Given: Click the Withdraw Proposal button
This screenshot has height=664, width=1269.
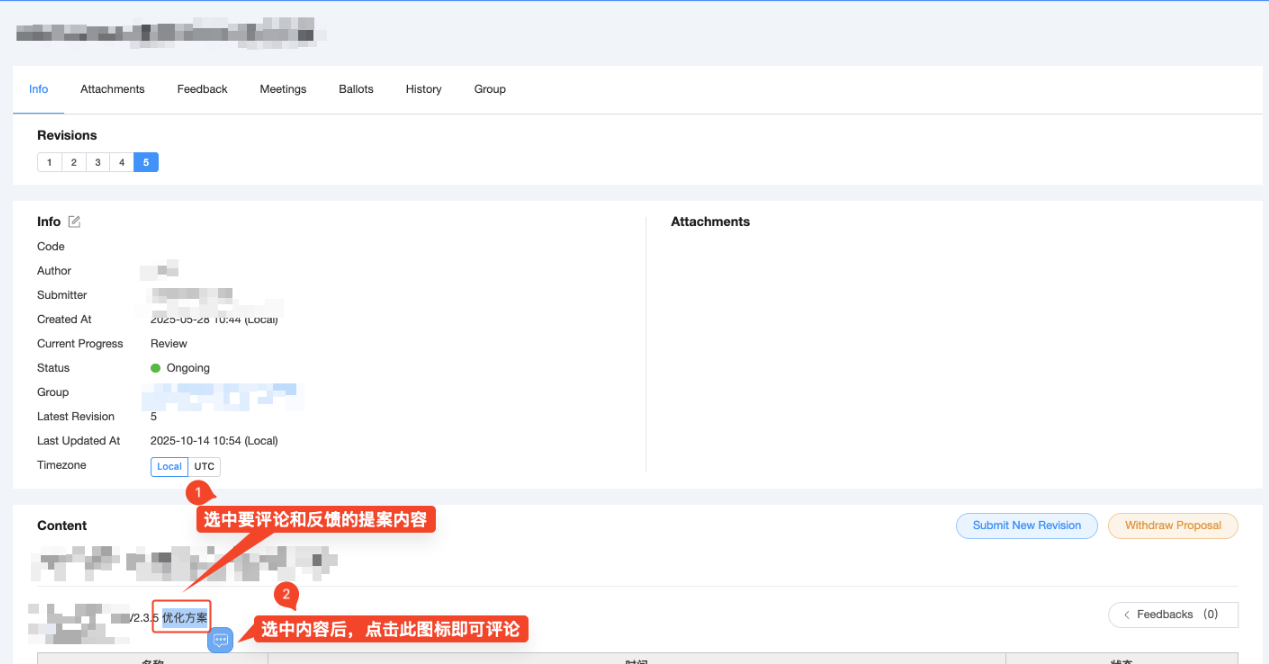Looking at the screenshot, I should coord(1172,526).
